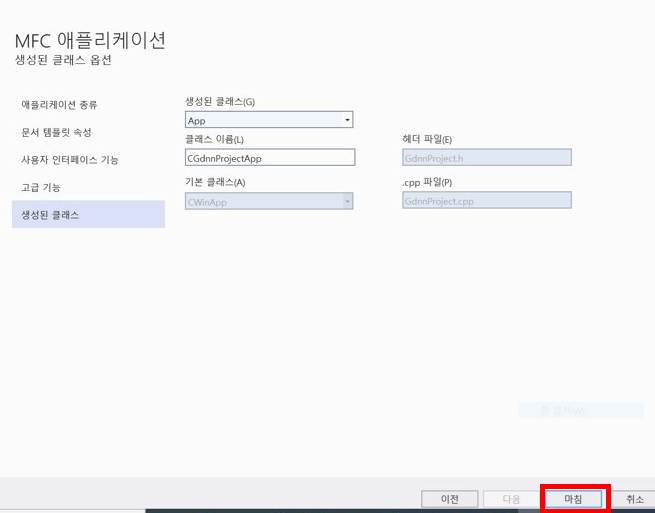This screenshot has height=513, width=655.
Task: Click the 헤더 파일(E) label
Action: 427,139
